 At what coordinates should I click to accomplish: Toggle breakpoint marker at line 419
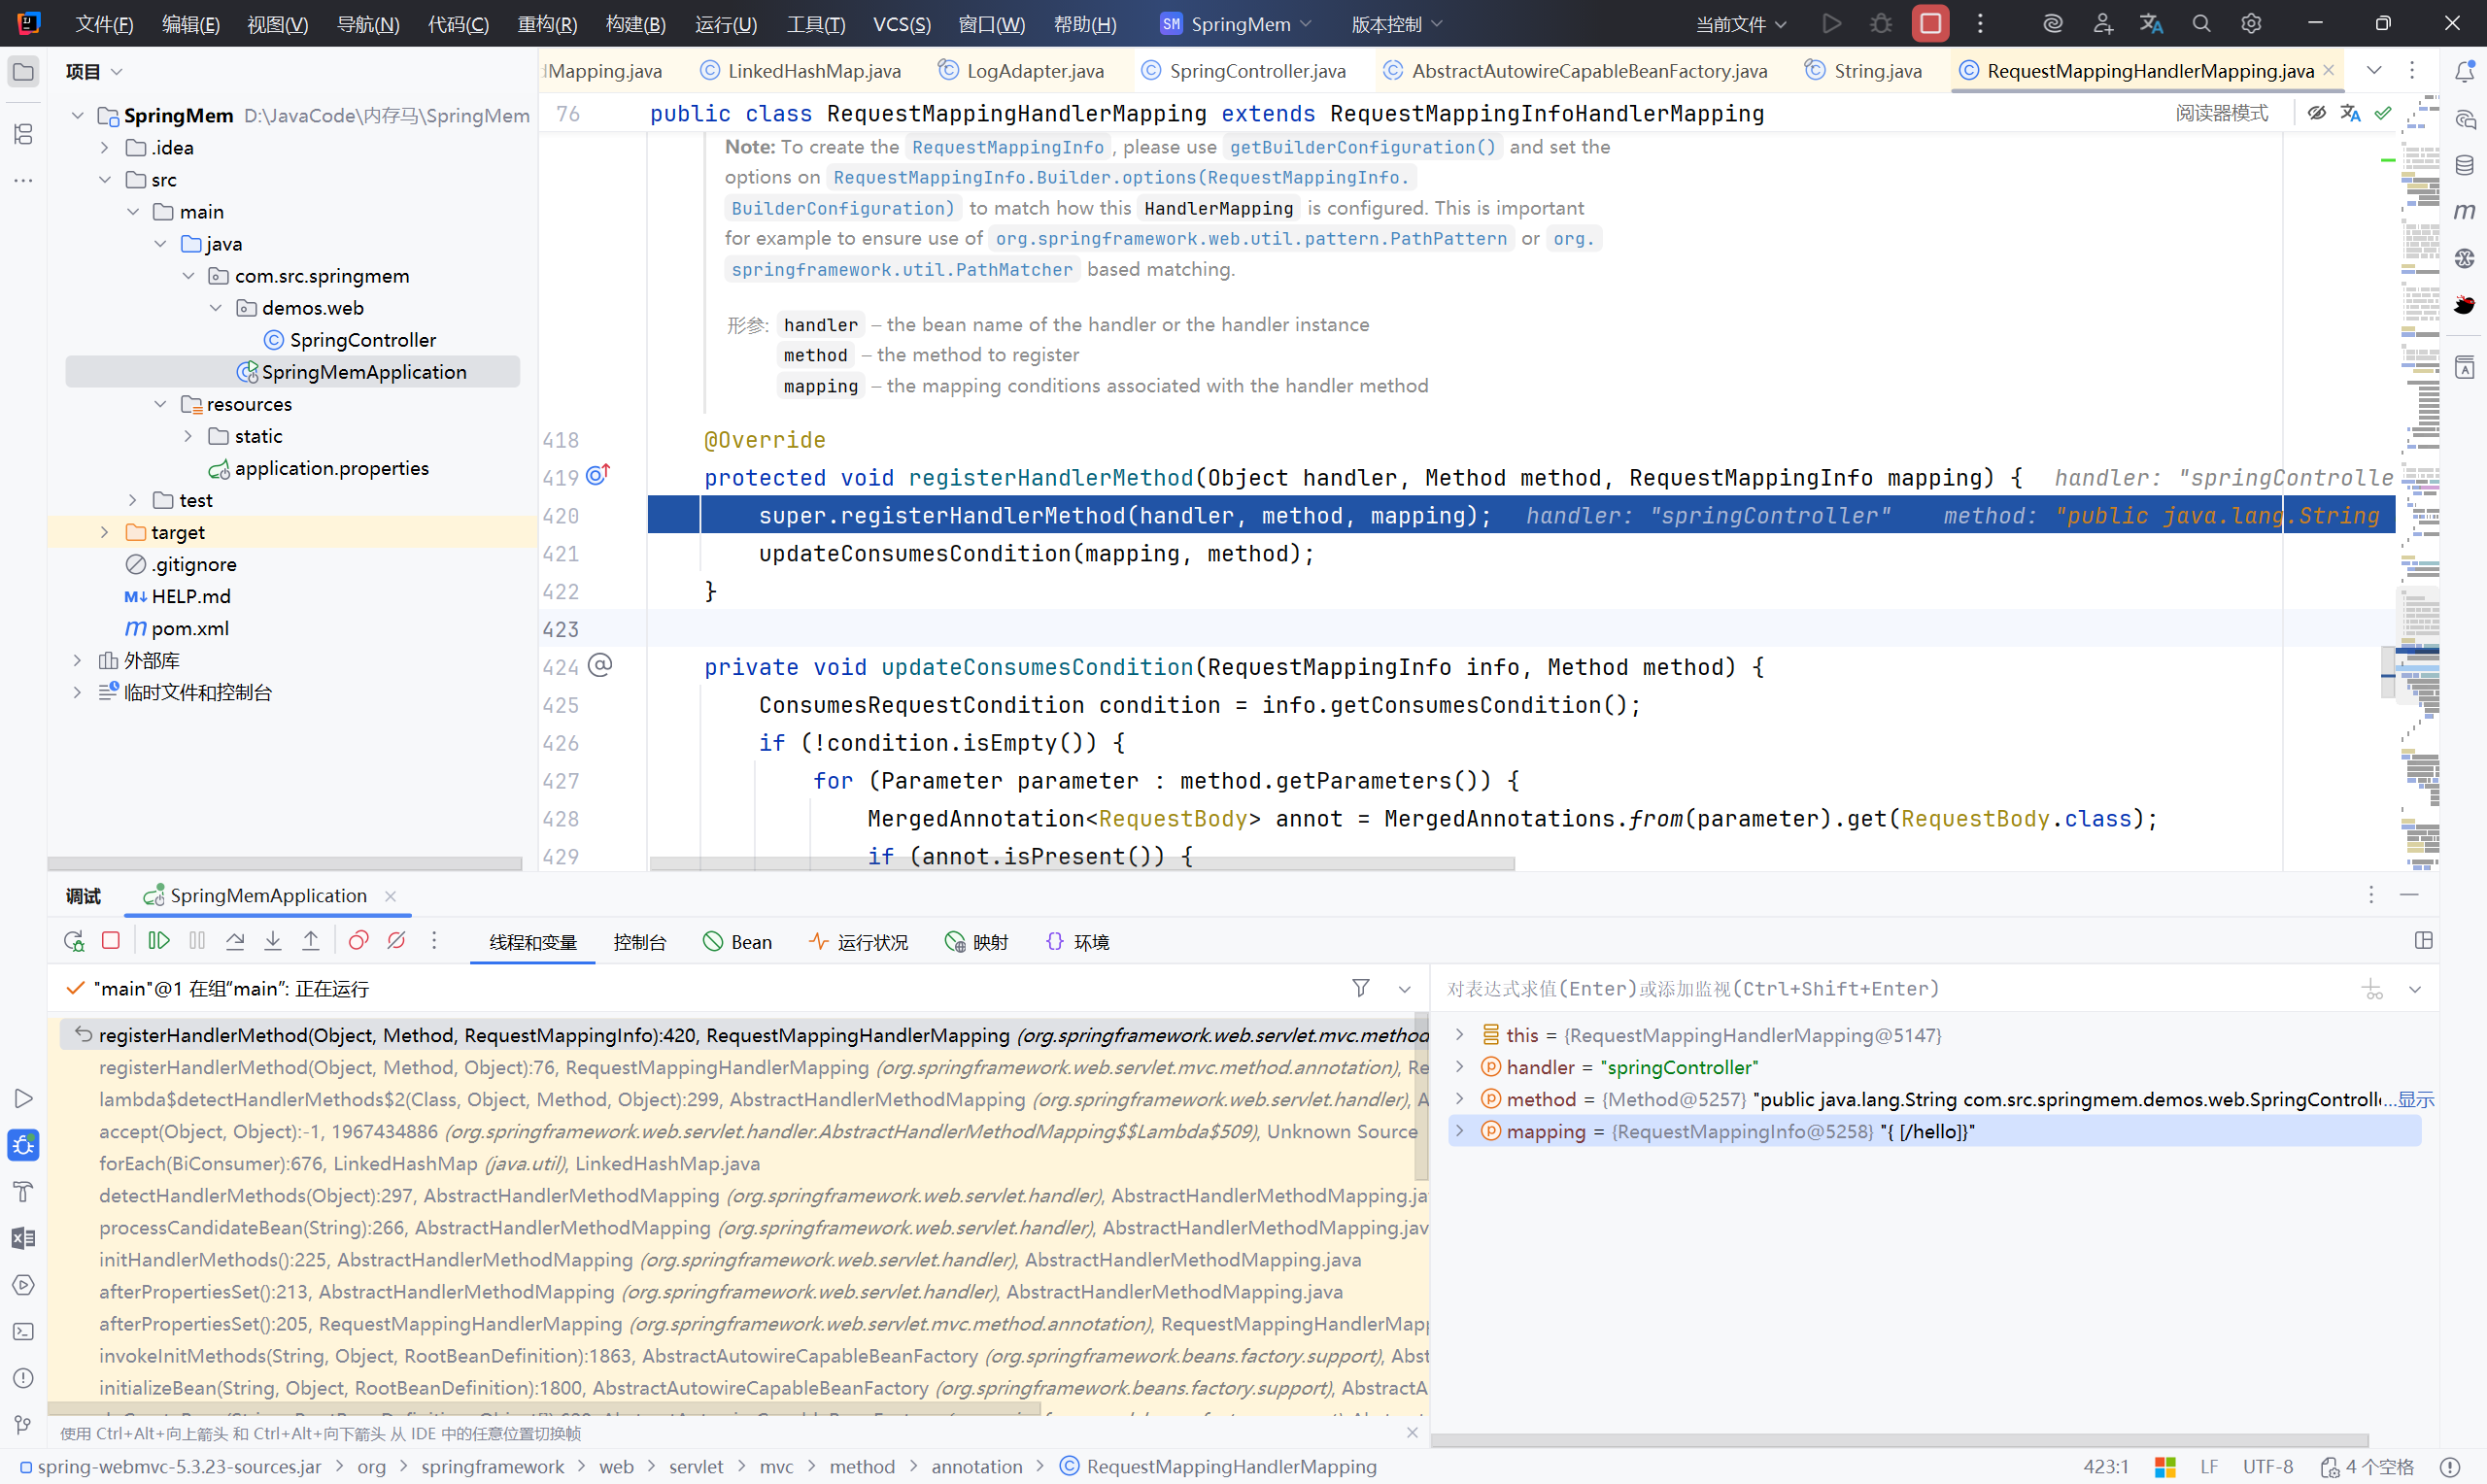tap(598, 476)
